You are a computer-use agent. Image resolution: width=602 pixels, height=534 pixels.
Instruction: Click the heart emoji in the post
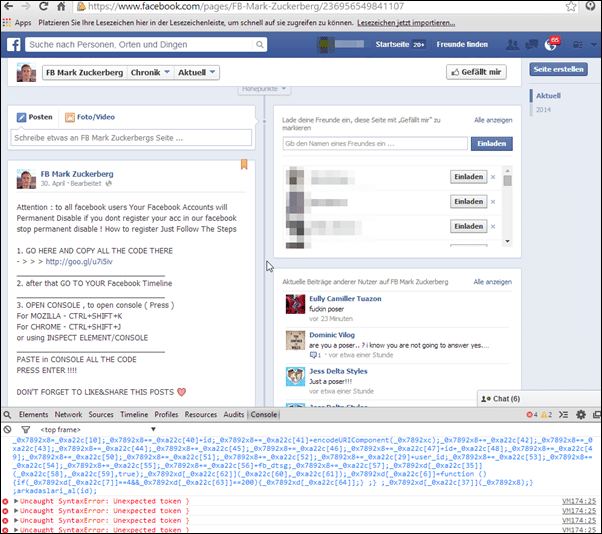point(182,392)
